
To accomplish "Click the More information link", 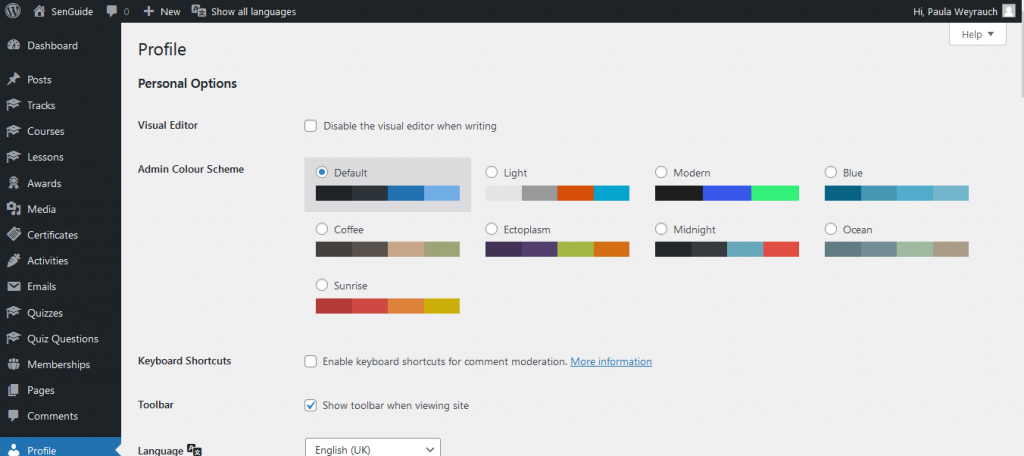I will point(610,361).
